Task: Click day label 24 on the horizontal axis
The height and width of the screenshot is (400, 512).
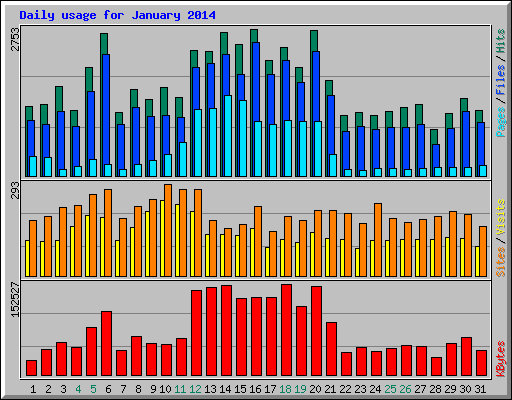Action: tap(375, 389)
